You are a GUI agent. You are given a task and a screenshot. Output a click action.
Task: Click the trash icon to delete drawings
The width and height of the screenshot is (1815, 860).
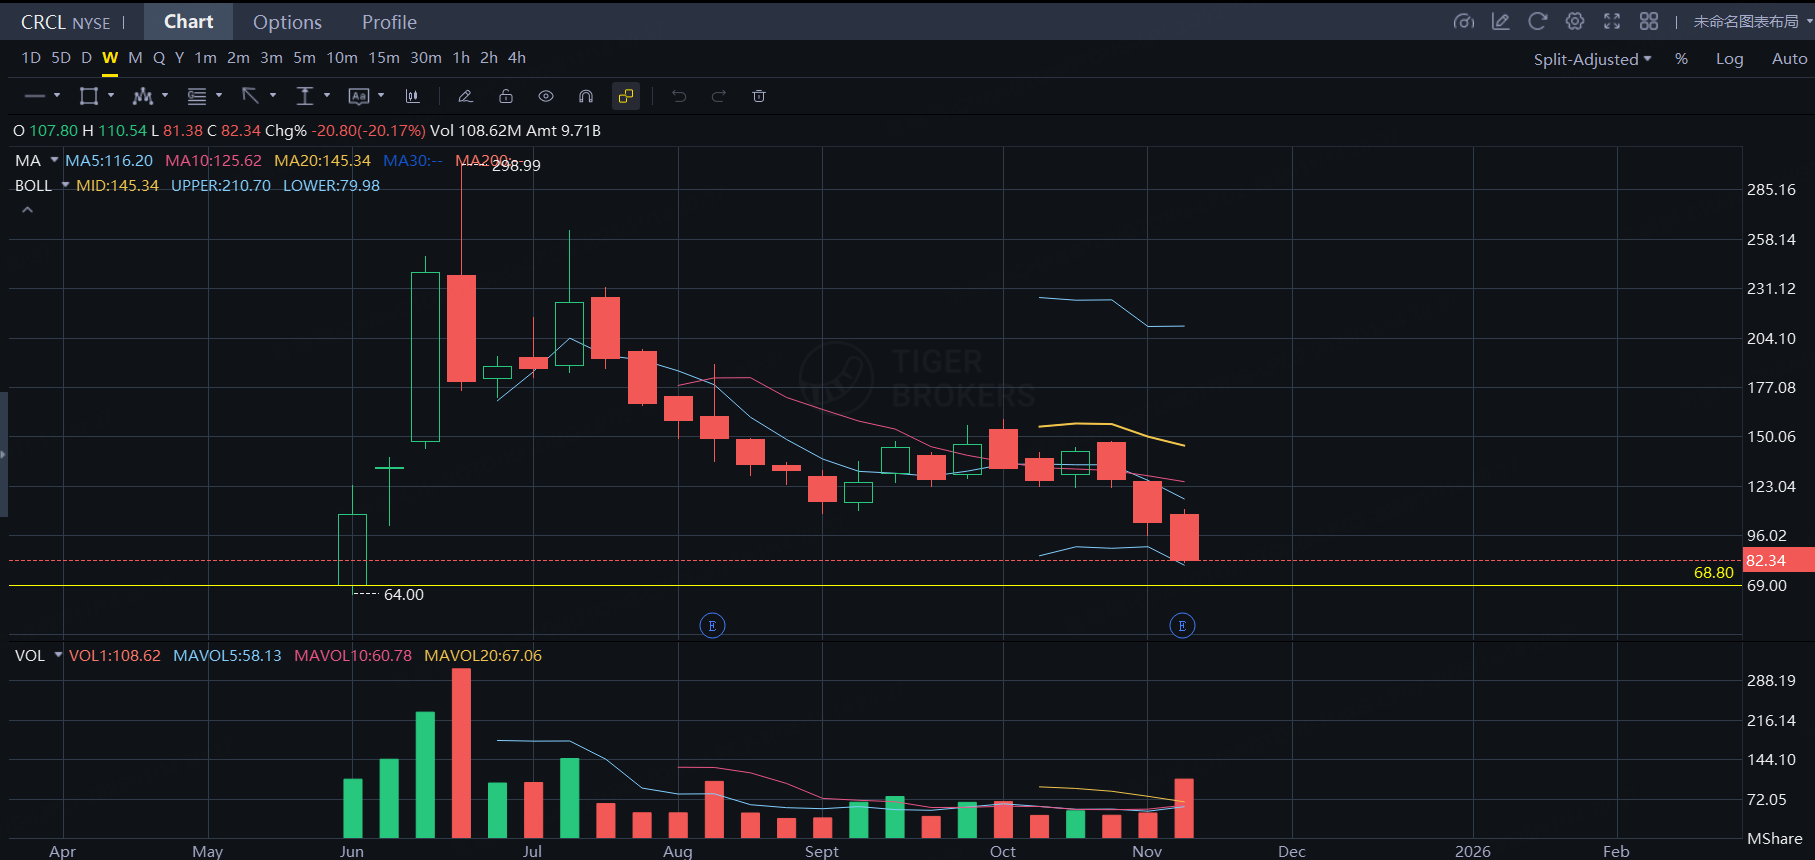[759, 96]
